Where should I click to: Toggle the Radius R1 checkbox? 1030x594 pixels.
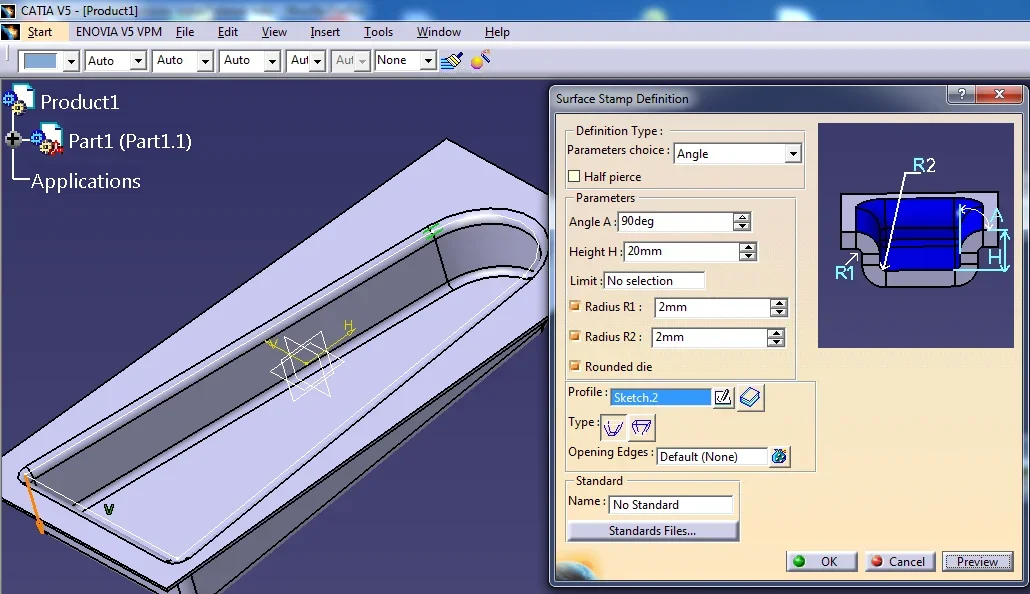[x=575, y=306]
